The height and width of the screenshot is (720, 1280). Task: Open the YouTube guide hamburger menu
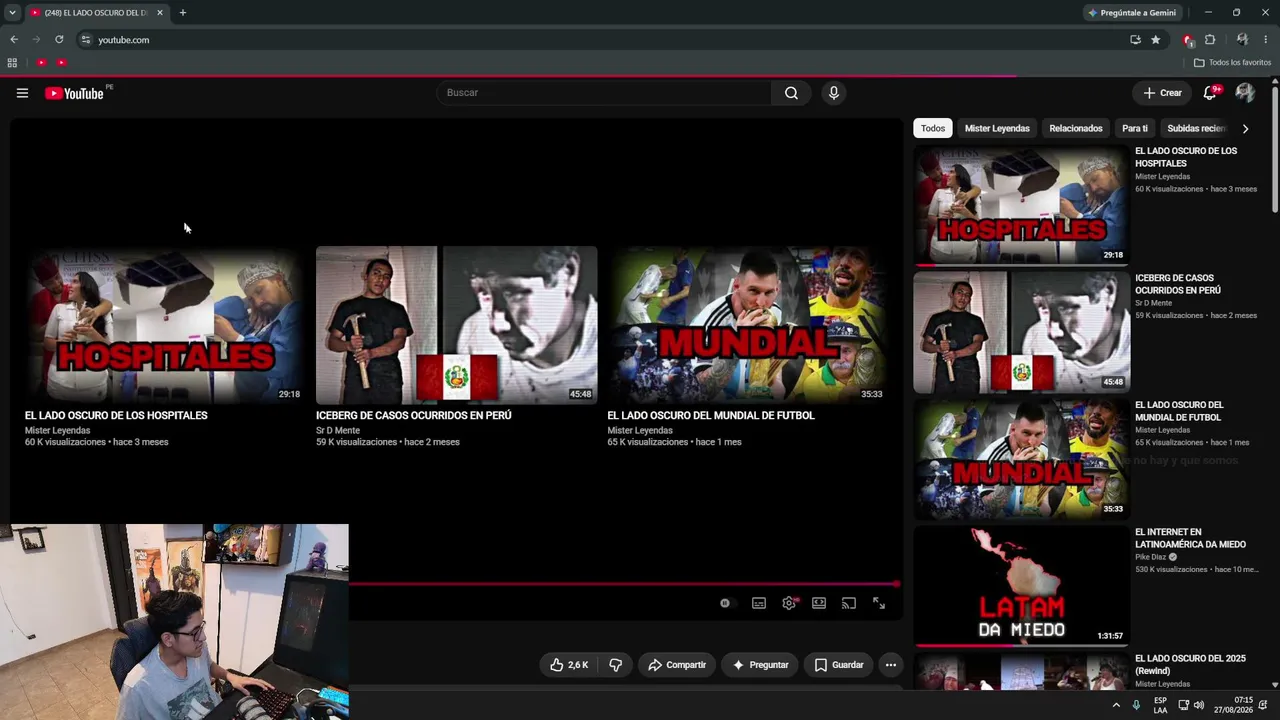22,93
